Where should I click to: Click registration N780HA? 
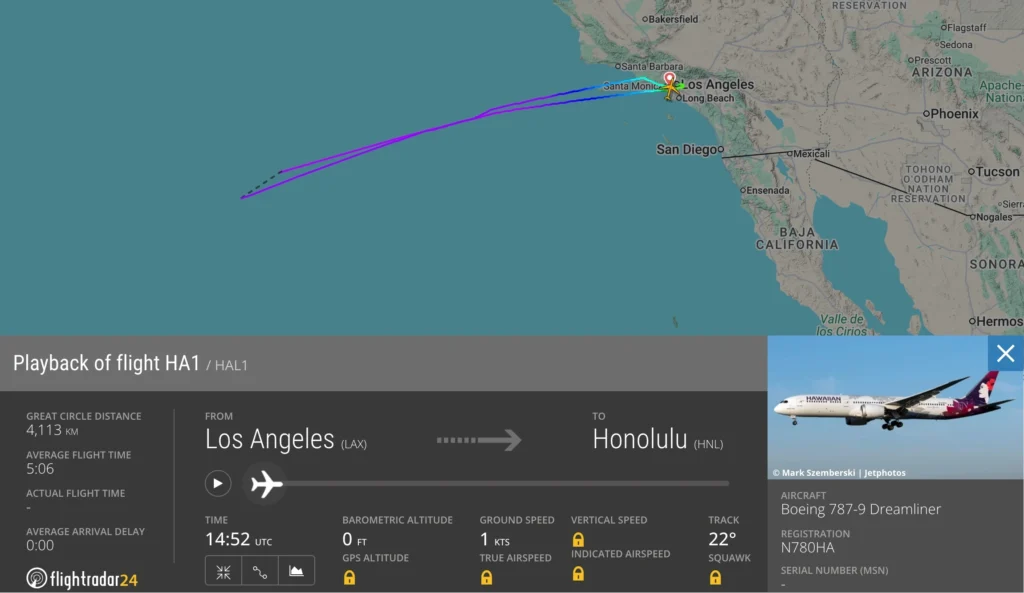(807, 547)
